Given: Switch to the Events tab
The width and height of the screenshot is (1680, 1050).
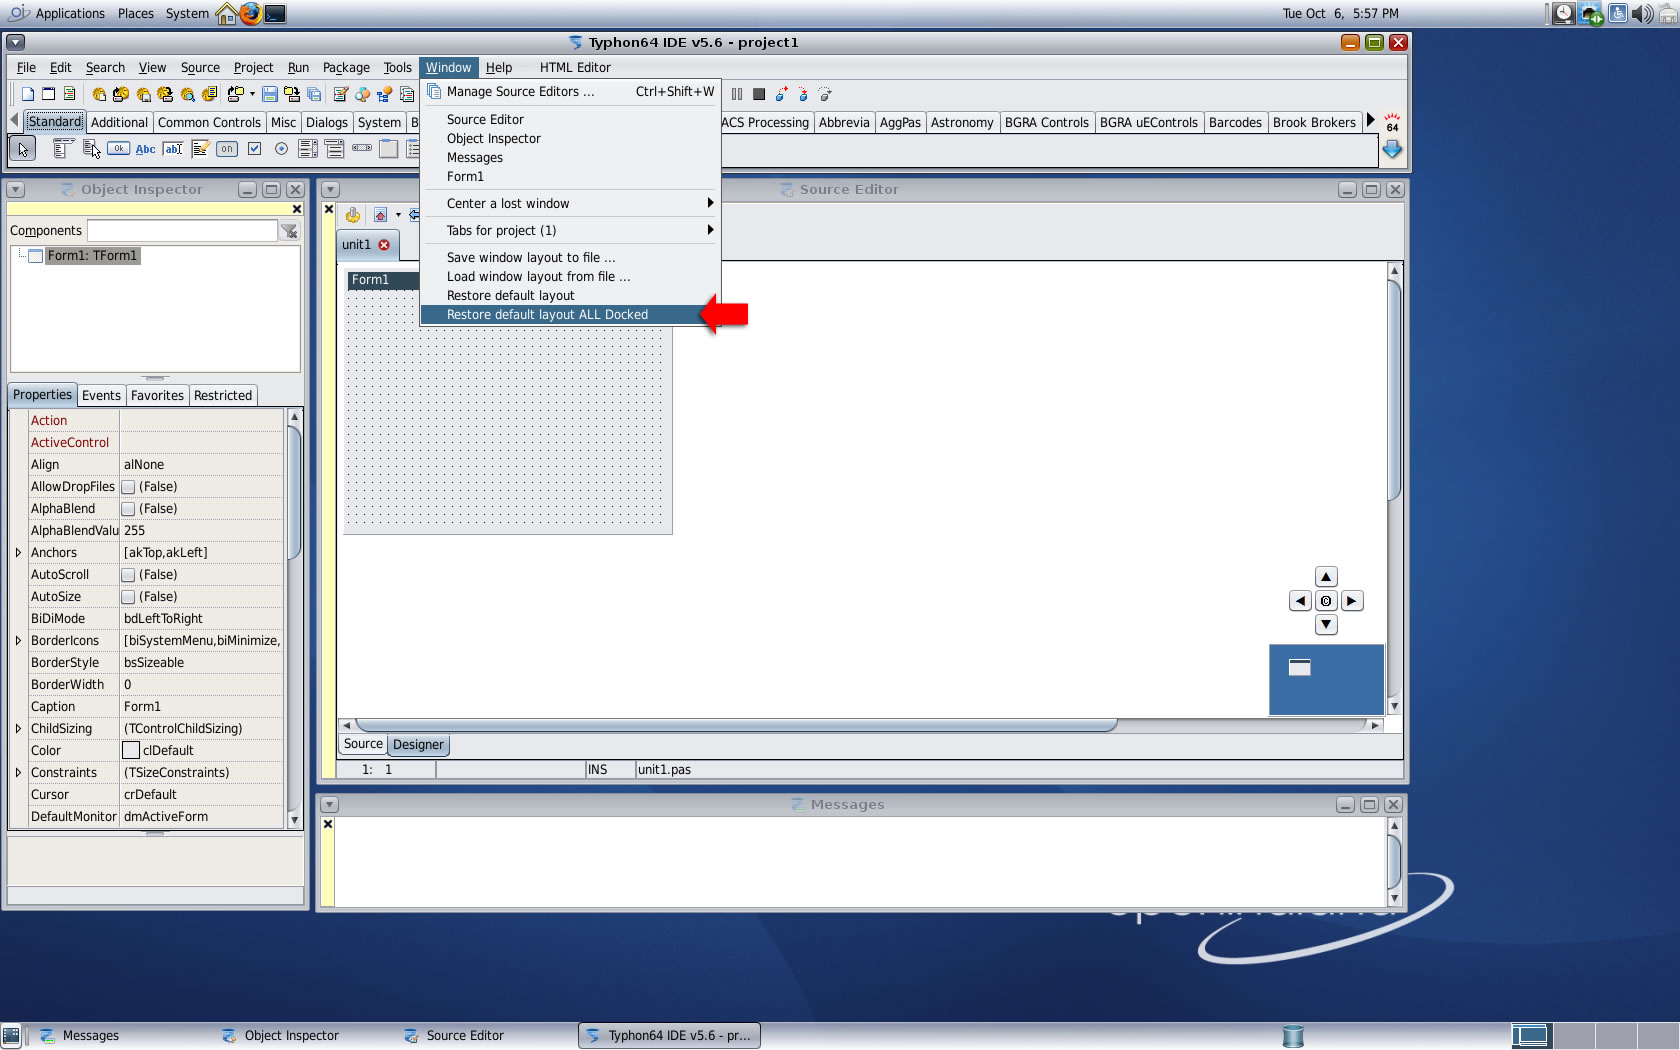Looking at the screenshot, I should (x=101, y=395).
